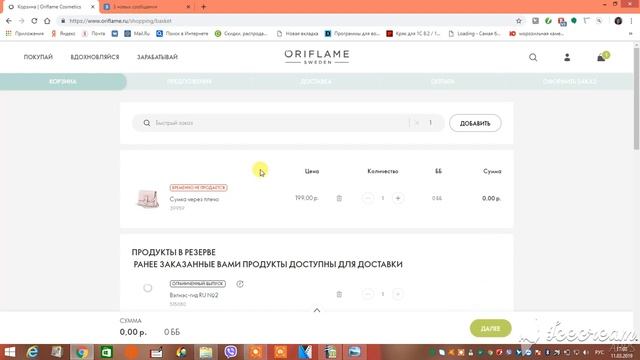Click the browser home icon
The height and width of the screenshot is (360, 640).
[x=47, y=21]
